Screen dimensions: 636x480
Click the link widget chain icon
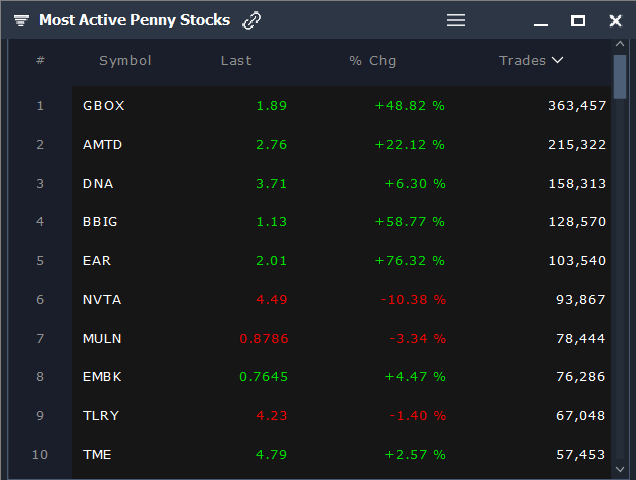click(252, 20)
